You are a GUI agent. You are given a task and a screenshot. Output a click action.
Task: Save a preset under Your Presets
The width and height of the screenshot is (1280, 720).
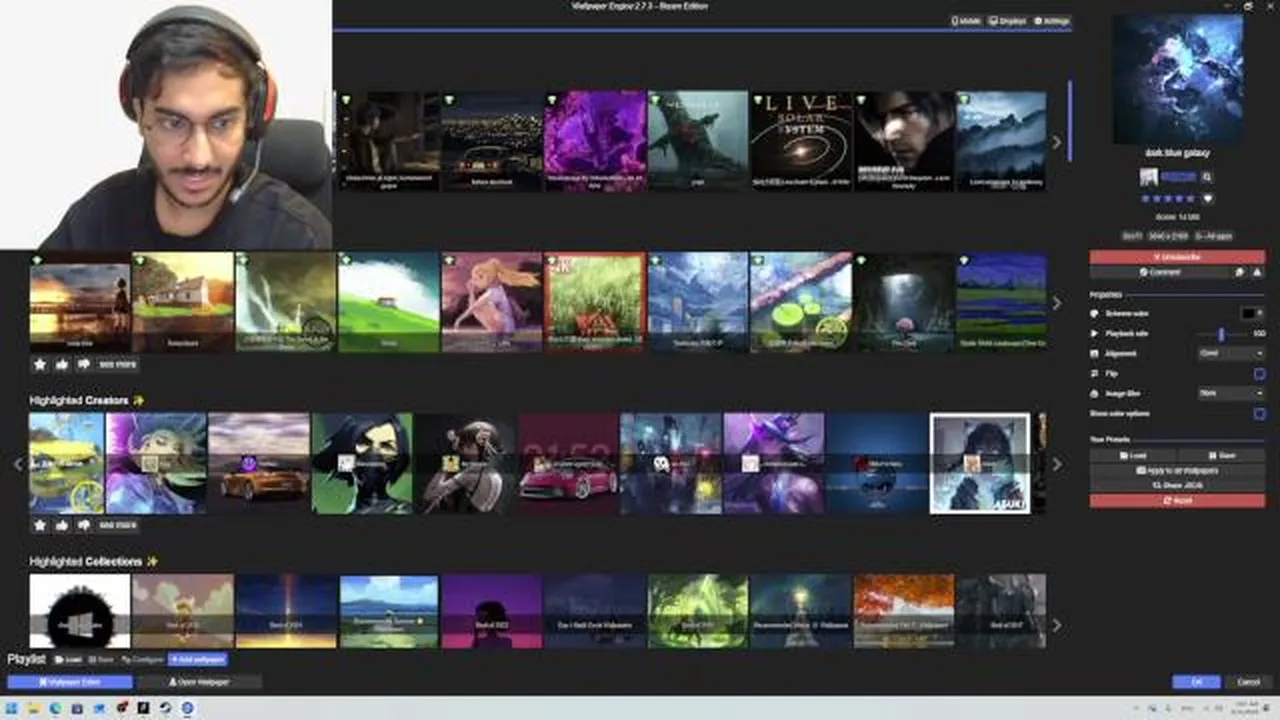pos(1222,455)
